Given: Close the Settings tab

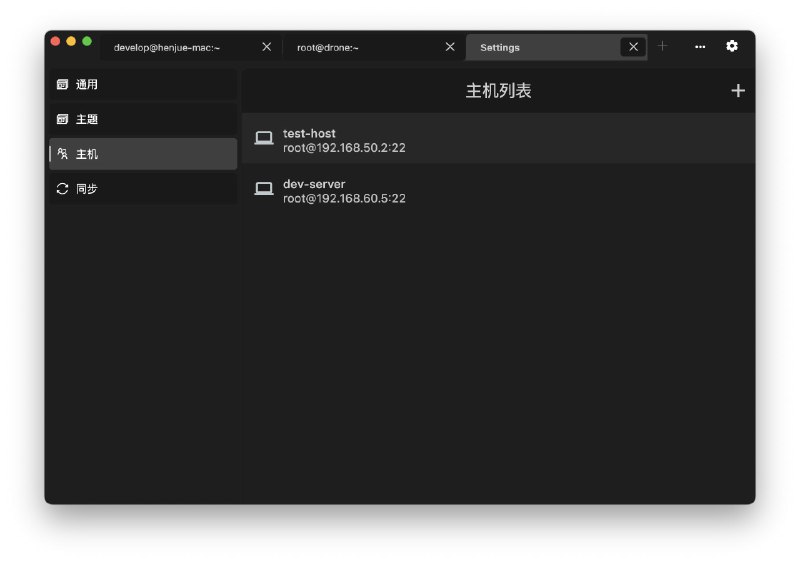Looking at the screenshot, I should click(x=633, y=47).
